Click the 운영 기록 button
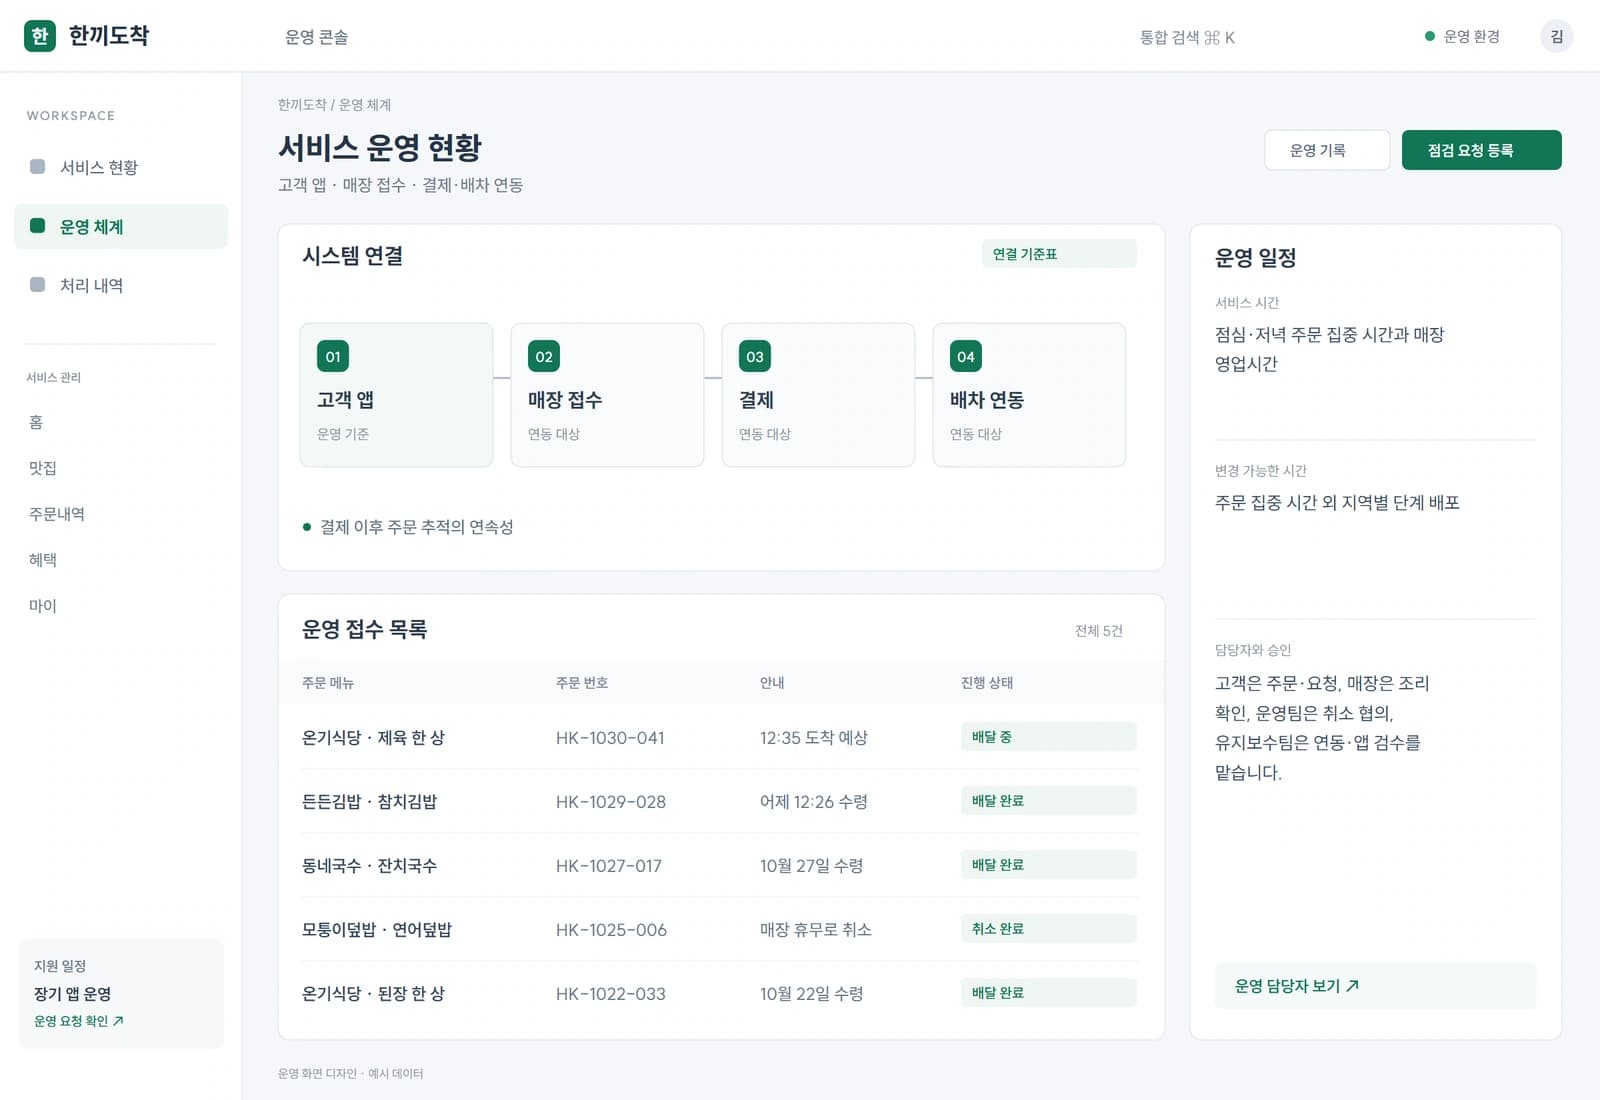Screen dimensions: 1600x1100 (1327, 150)
